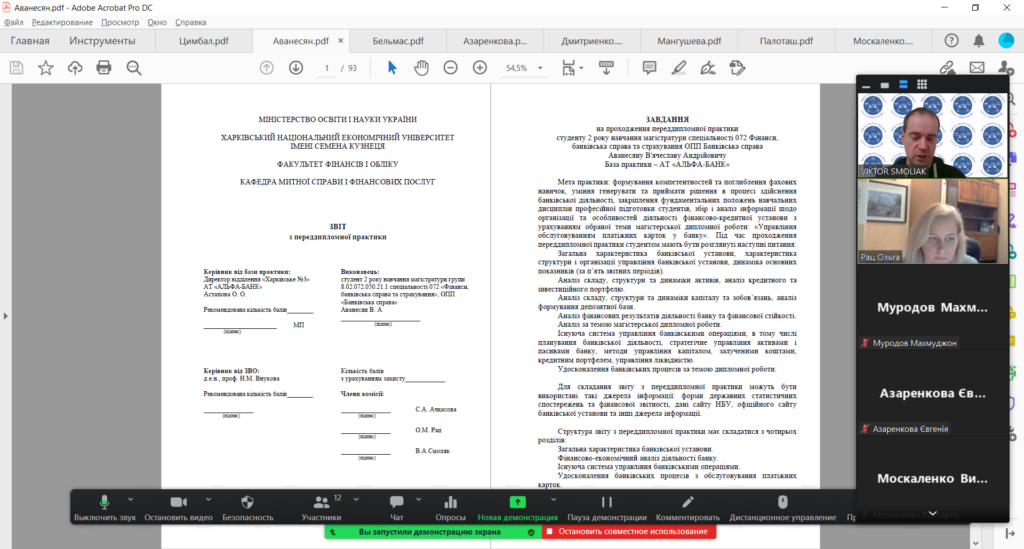Open the search magnifier tool
This screenshot has width=1024, height=549.
pos(134,68)
